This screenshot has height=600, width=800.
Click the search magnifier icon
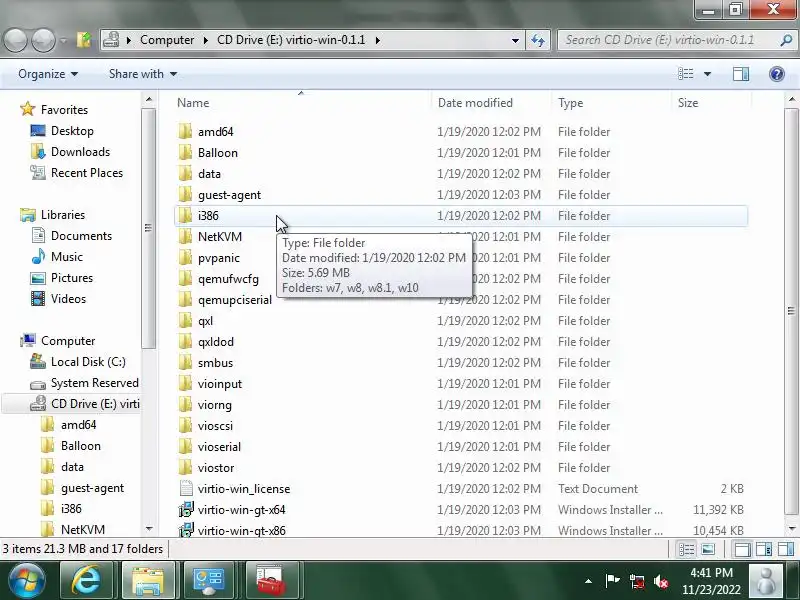pyautogui.click(x=786, y=40)
